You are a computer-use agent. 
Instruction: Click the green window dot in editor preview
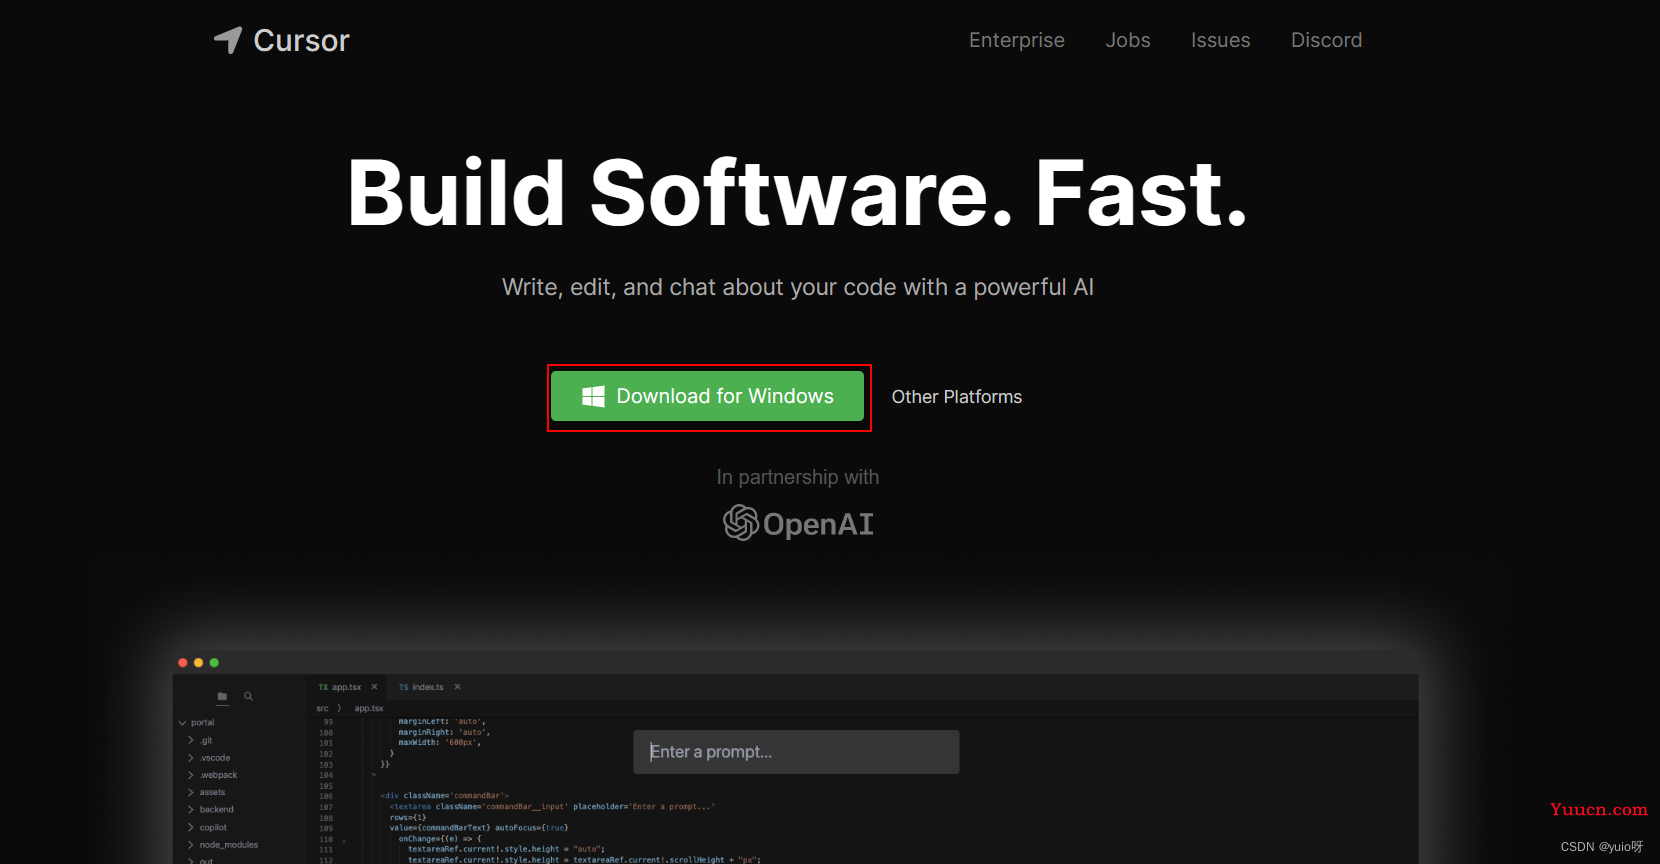click(214, 663)
